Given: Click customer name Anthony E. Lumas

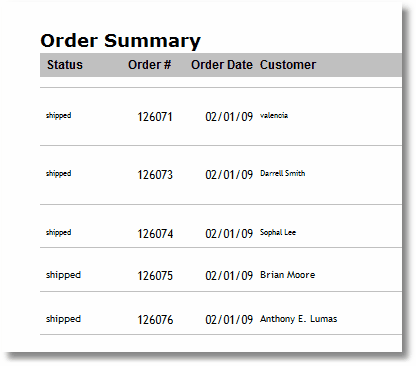Looking at the screenshot, I should click(299, 319).
